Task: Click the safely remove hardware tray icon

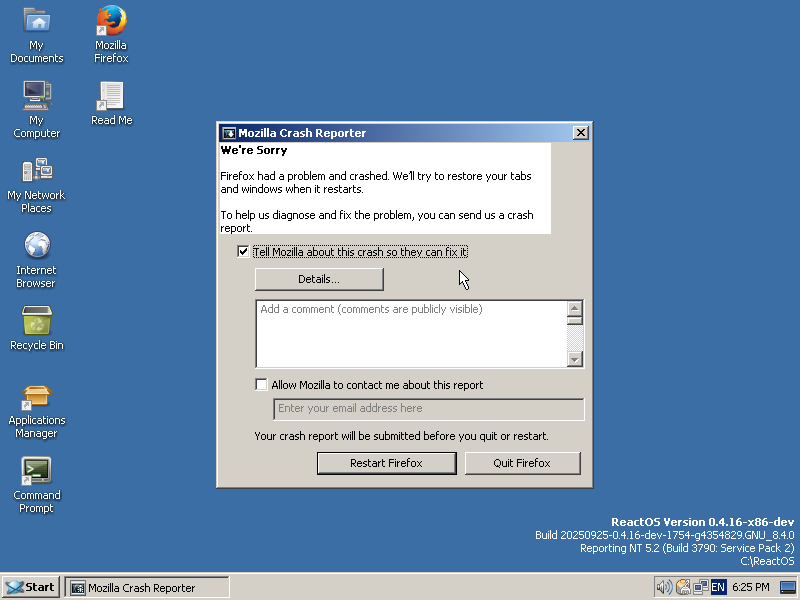Action: tap(683, 587)
